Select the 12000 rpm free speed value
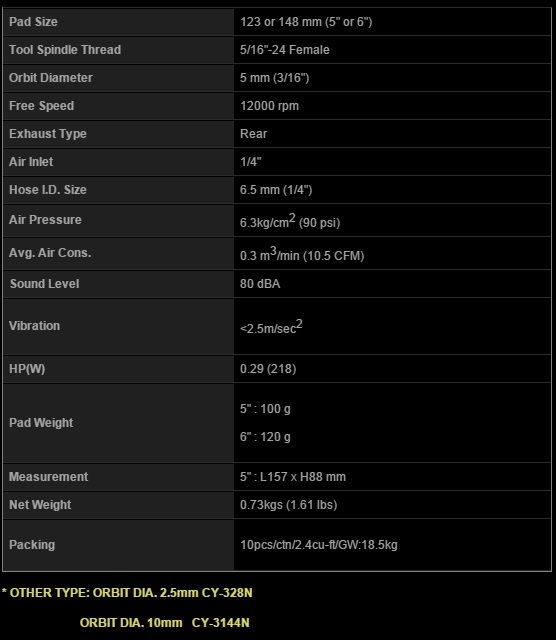This screenshot has width=556, height=640. pos(269,106)
